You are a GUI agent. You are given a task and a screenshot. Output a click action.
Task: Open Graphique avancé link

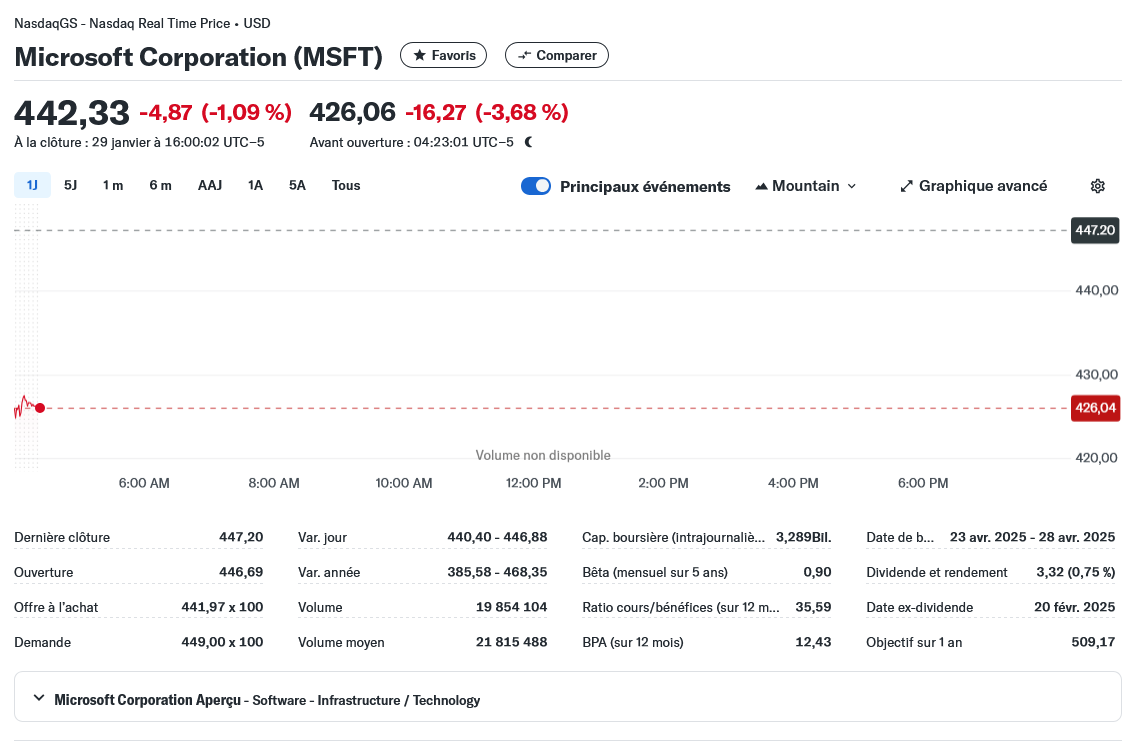[x=973, y=186]
